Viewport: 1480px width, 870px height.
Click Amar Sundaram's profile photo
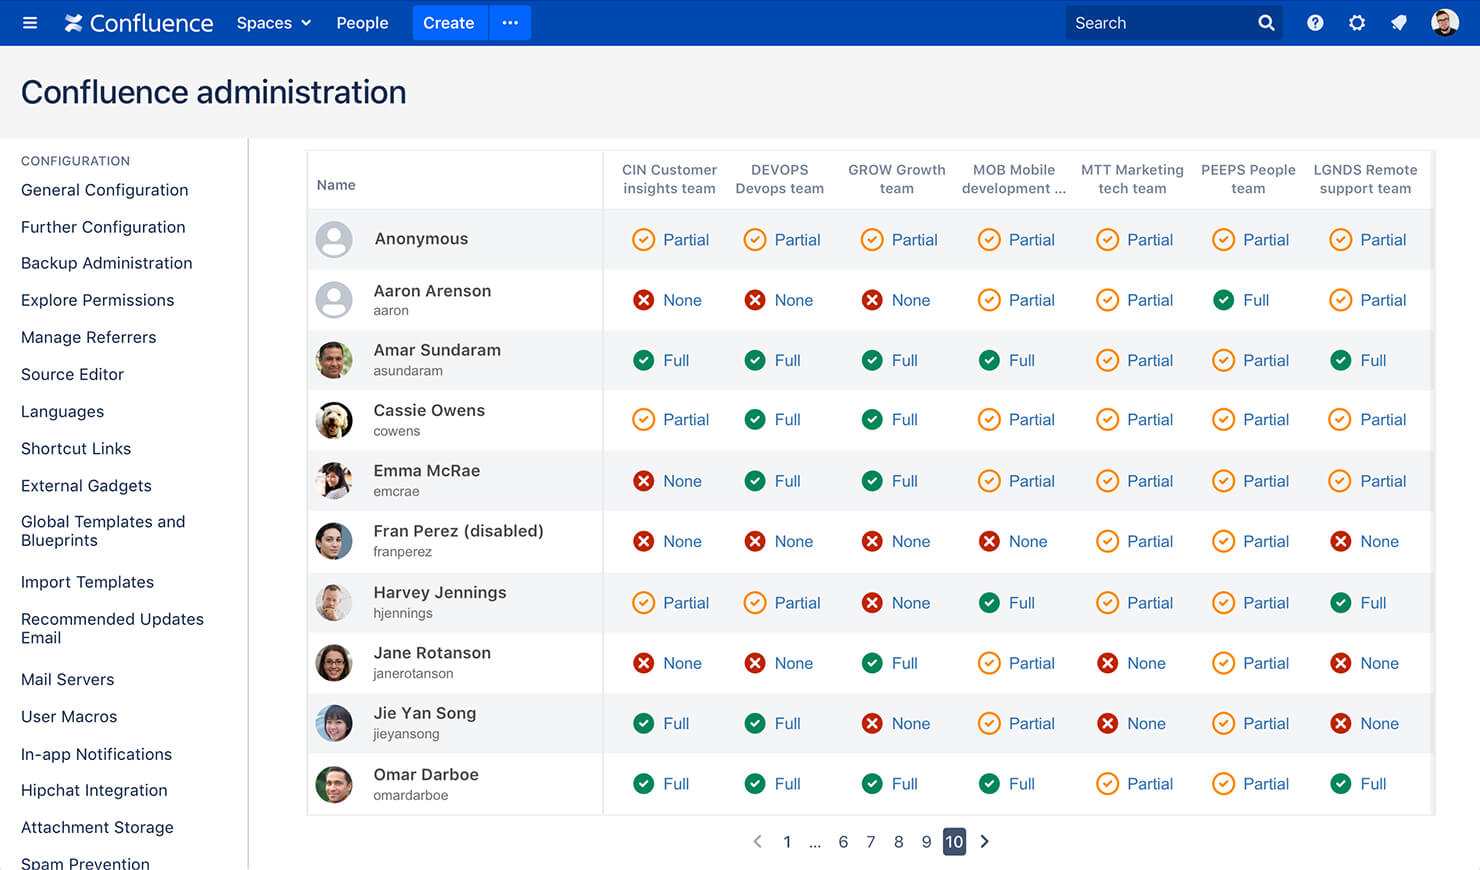pos(334,360)
